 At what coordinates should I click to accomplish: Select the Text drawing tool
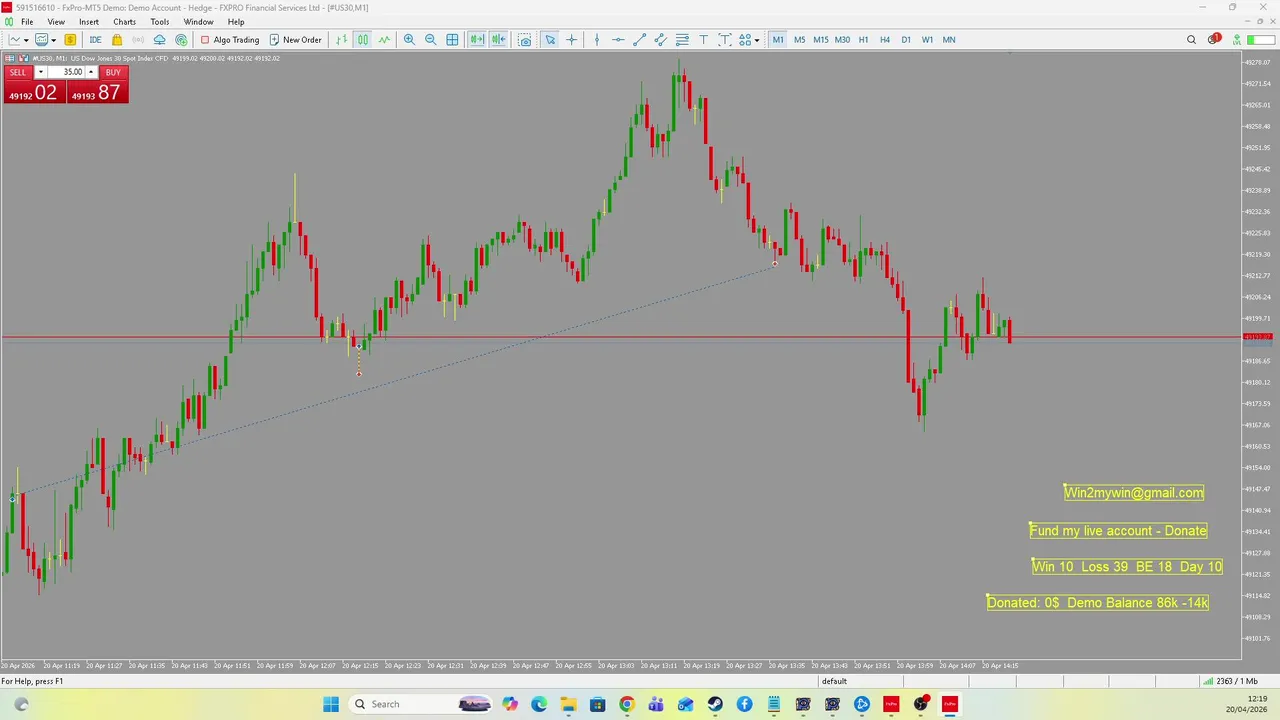click(704, 40)
